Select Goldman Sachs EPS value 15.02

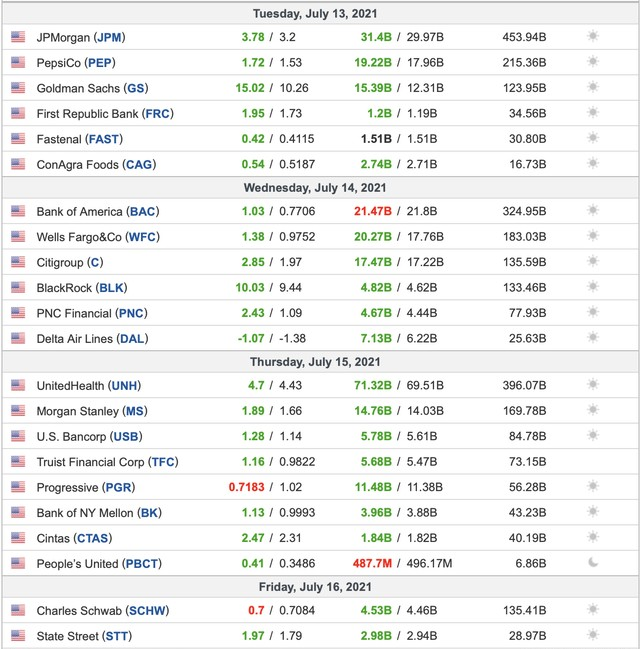[x=250, y=88]
